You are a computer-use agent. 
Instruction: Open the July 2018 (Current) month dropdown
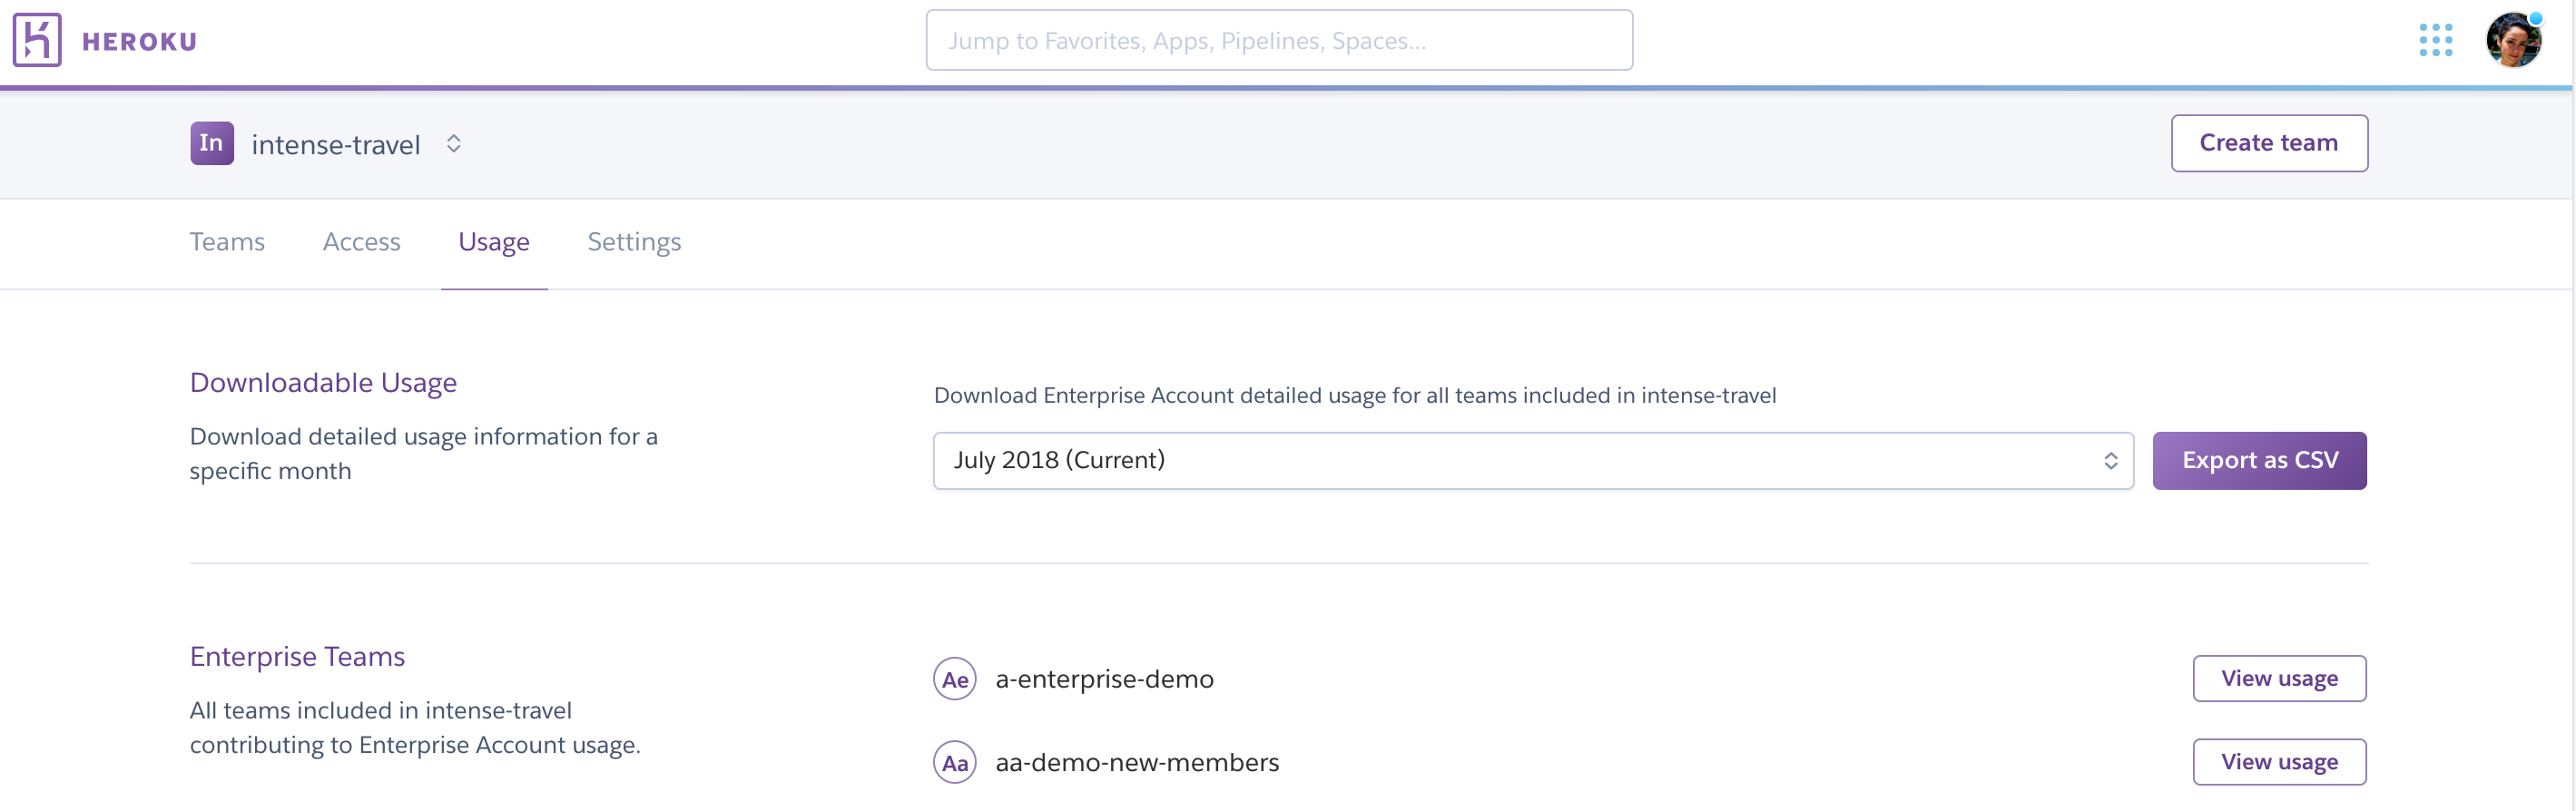pos(1533,461)
